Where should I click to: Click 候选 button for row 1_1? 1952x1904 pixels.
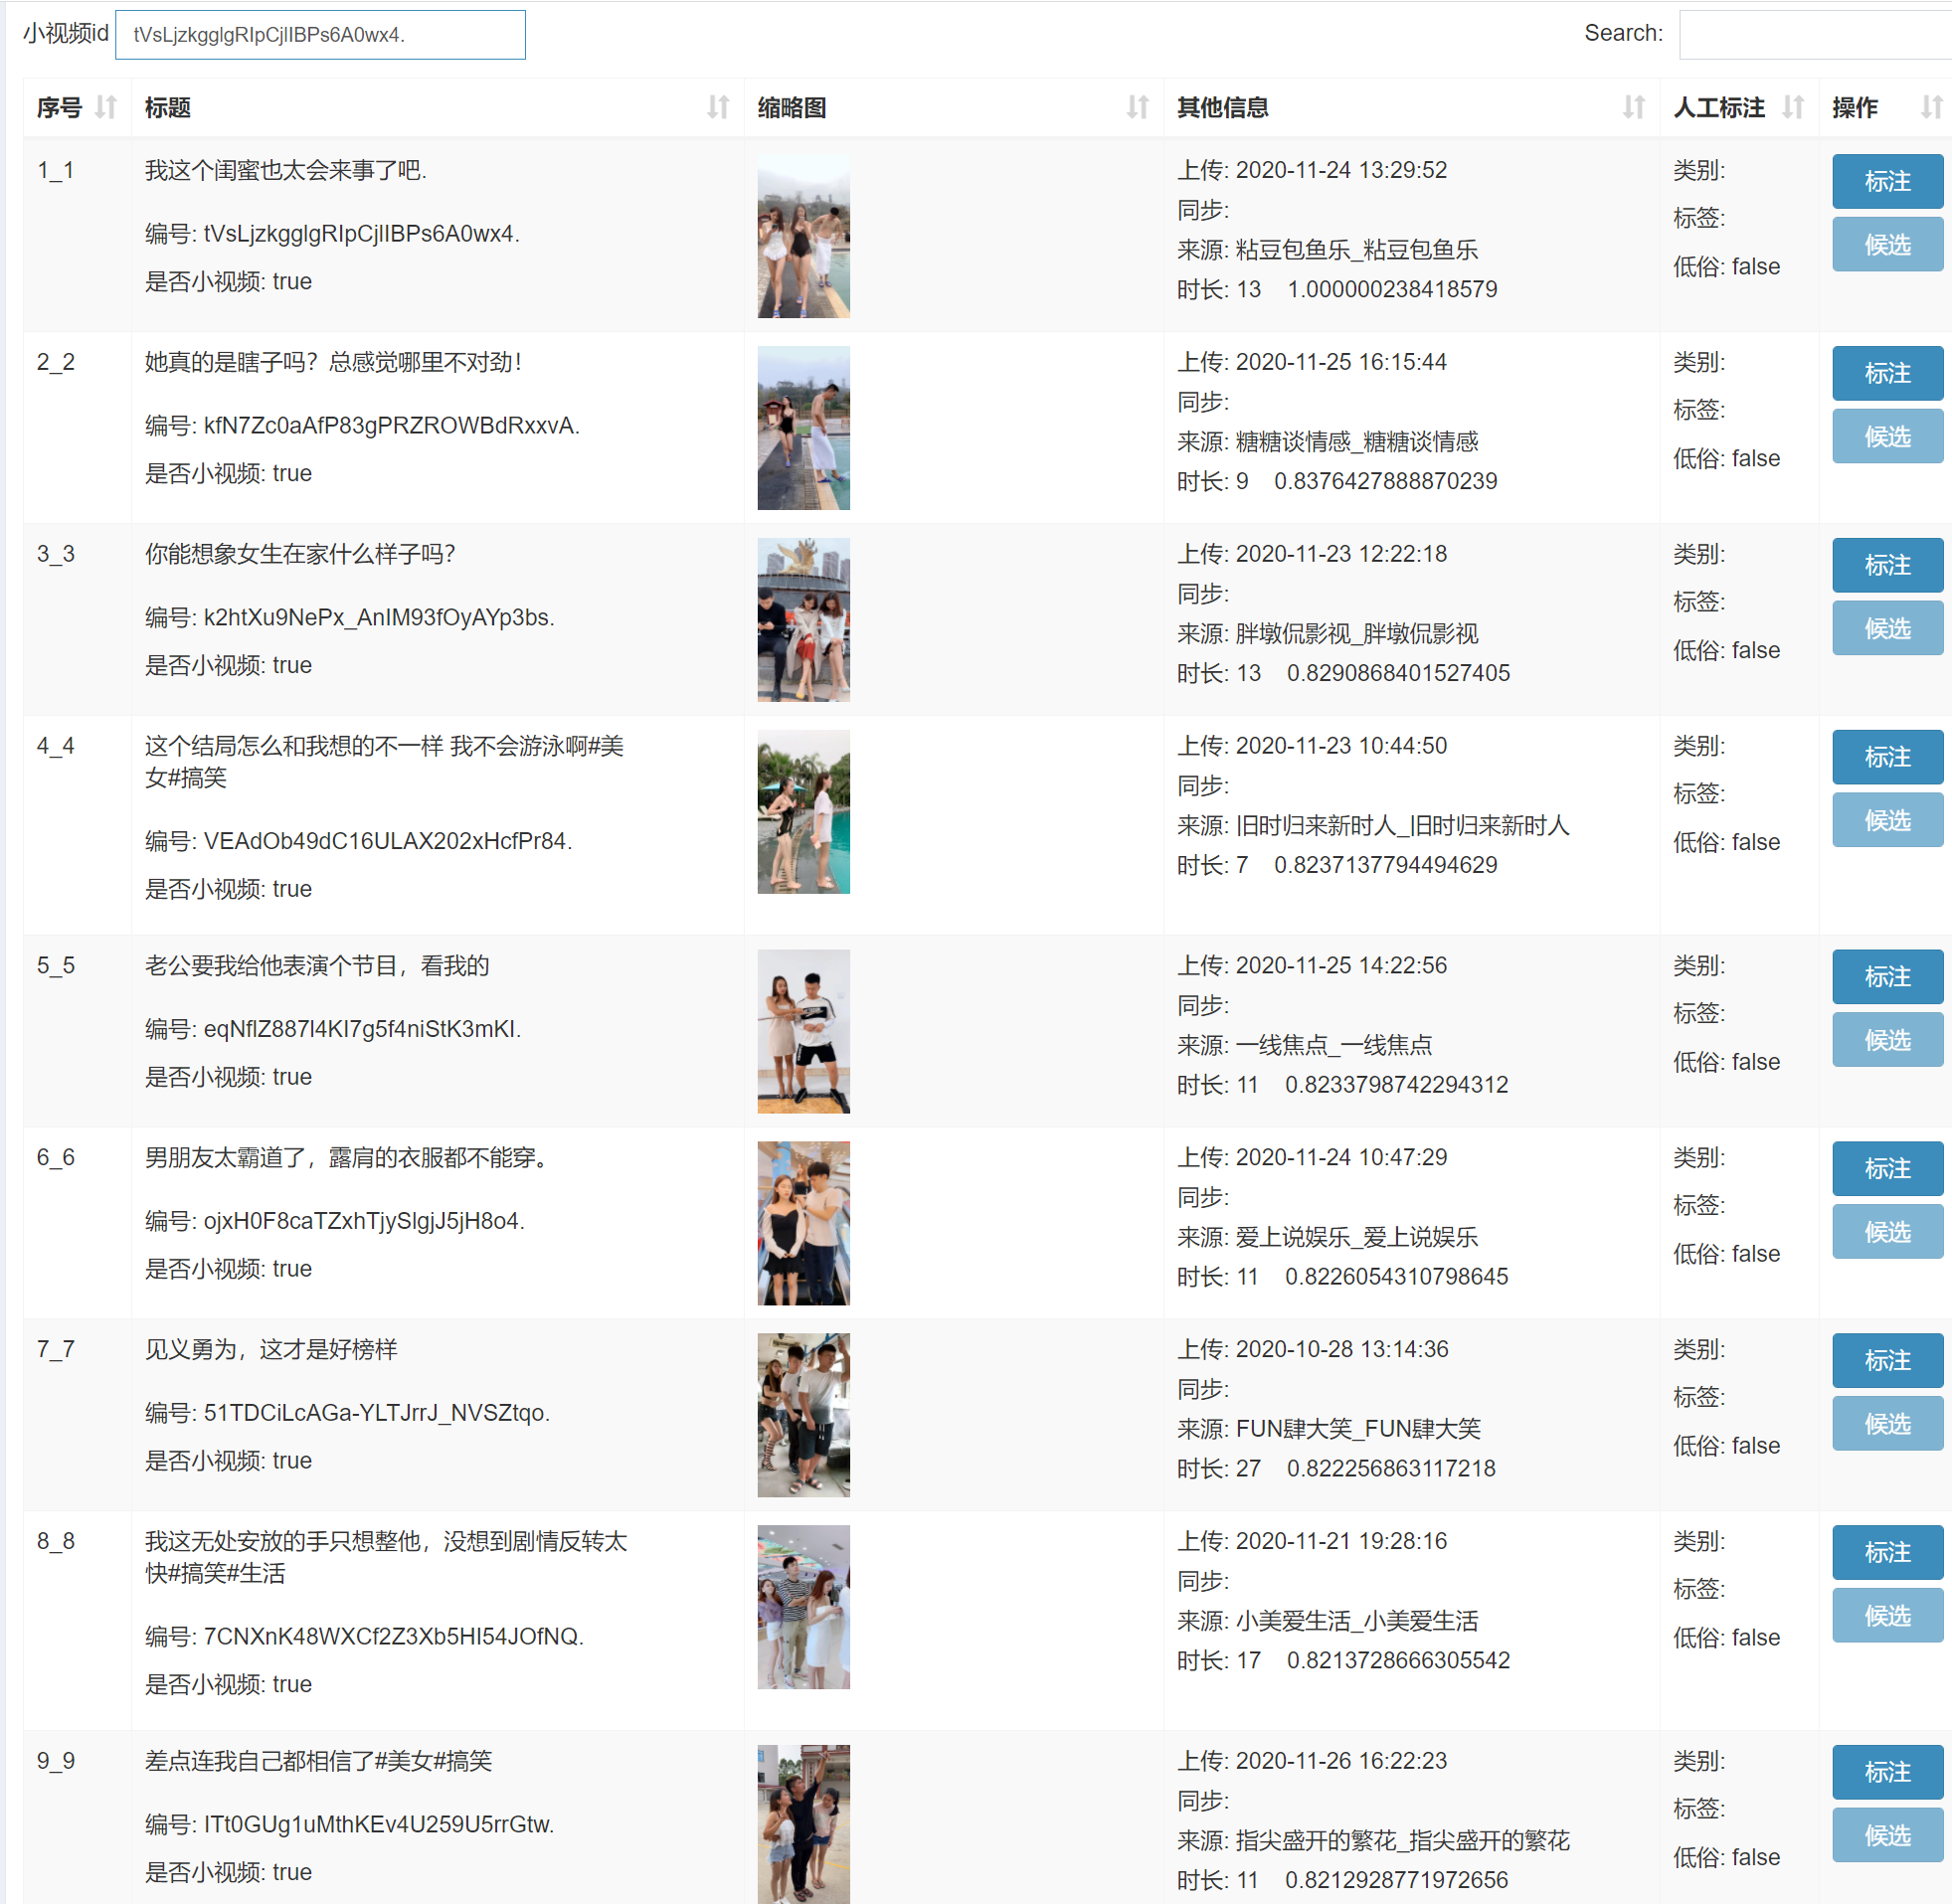1886,245
